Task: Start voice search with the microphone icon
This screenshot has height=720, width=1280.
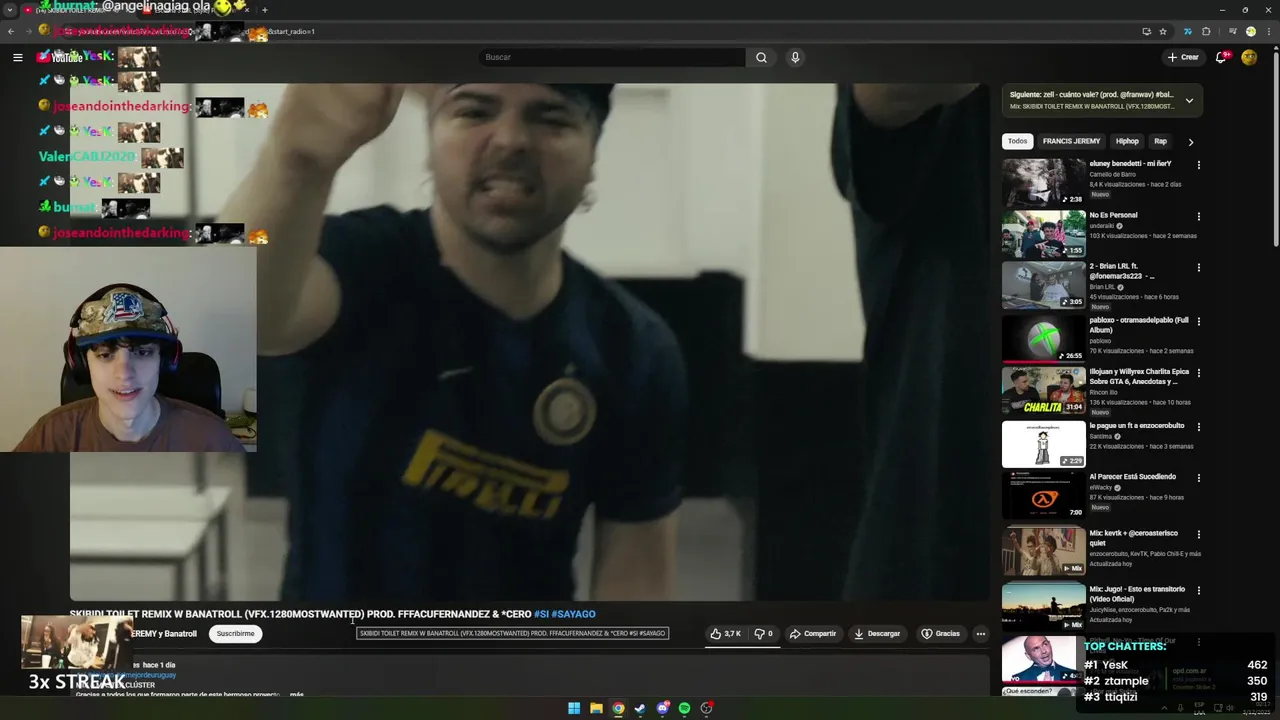Action: (795, 57)
